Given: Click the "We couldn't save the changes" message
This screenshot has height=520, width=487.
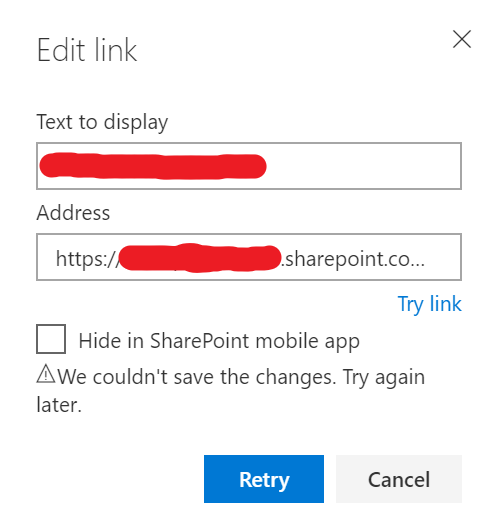Looking at the screenshot, I should (x=197, y=377).
